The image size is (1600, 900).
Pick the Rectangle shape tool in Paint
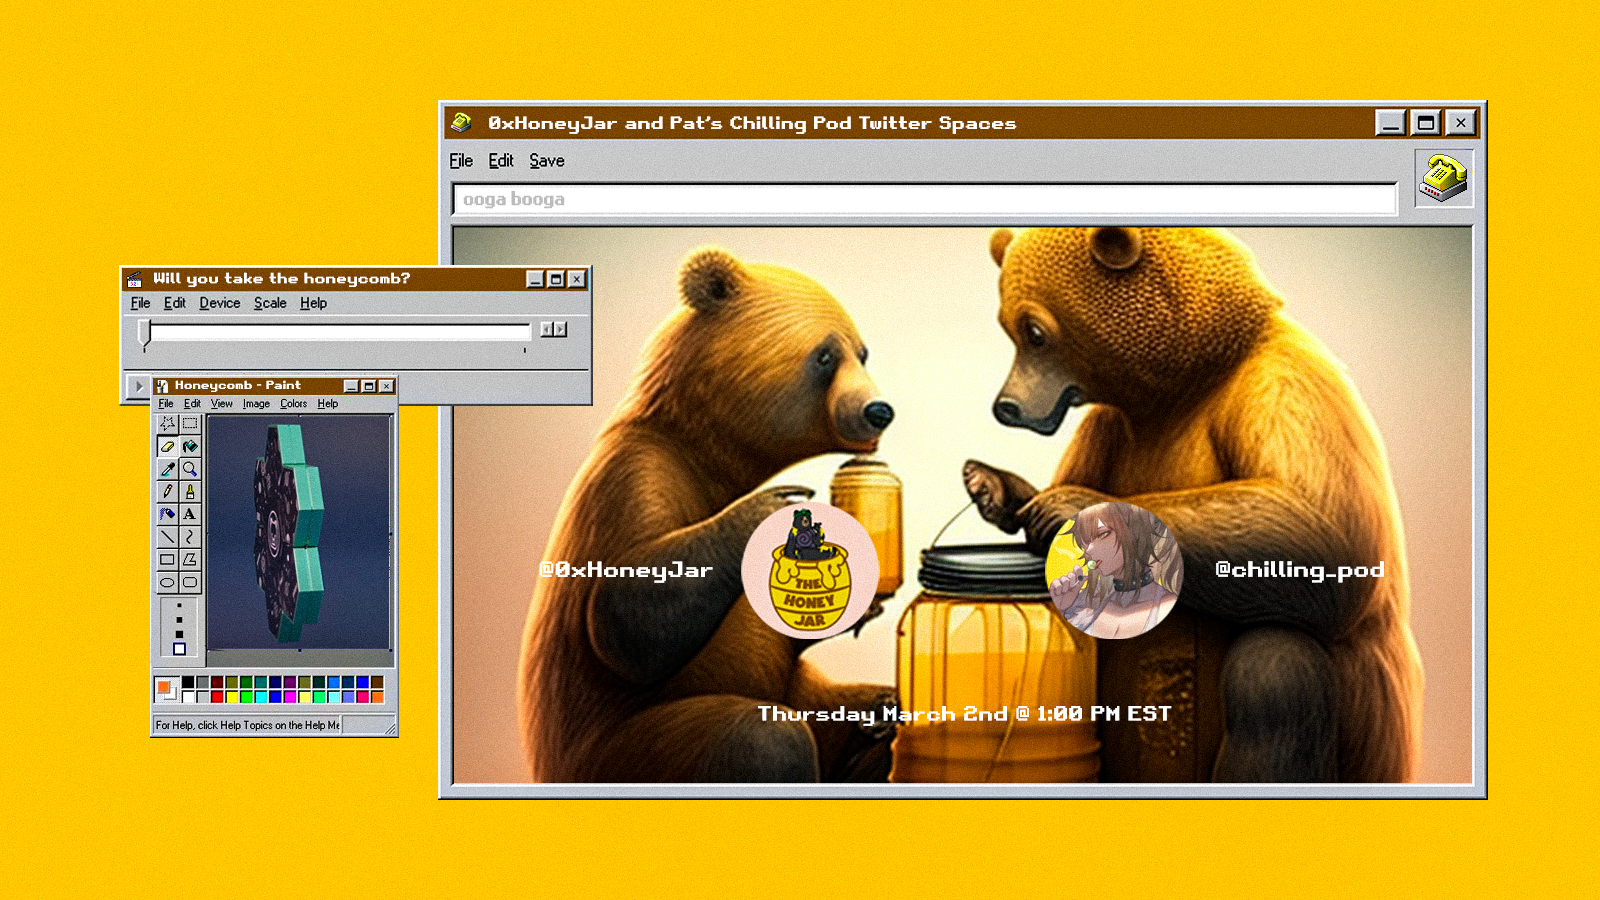pos(167,559)
